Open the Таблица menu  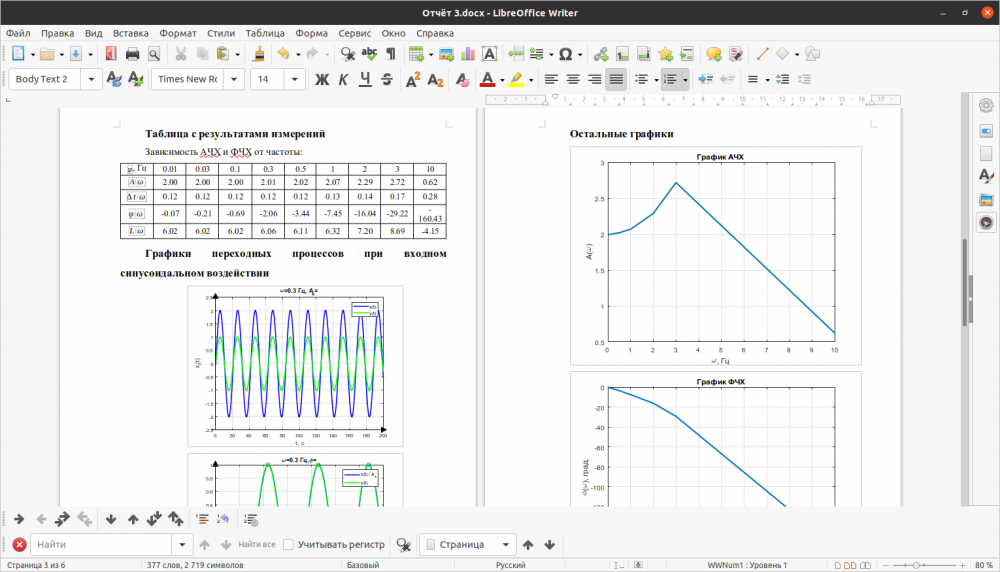tap(264, 32)
